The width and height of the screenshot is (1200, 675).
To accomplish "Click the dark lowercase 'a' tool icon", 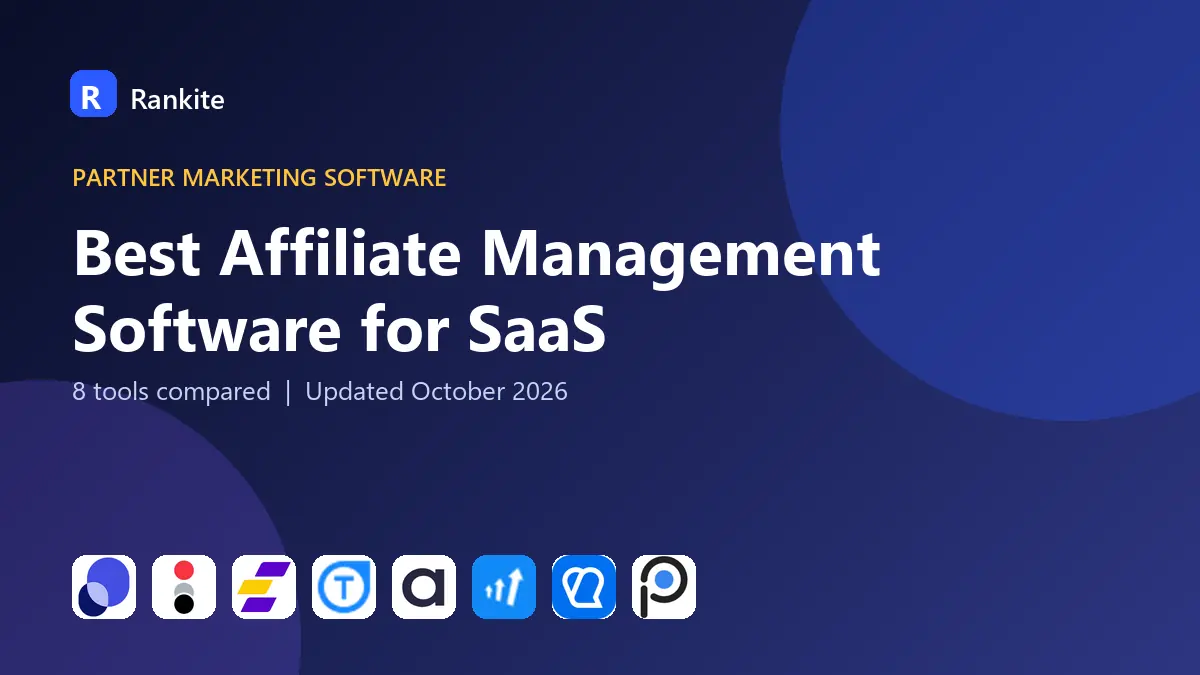I will coord(424,587).
